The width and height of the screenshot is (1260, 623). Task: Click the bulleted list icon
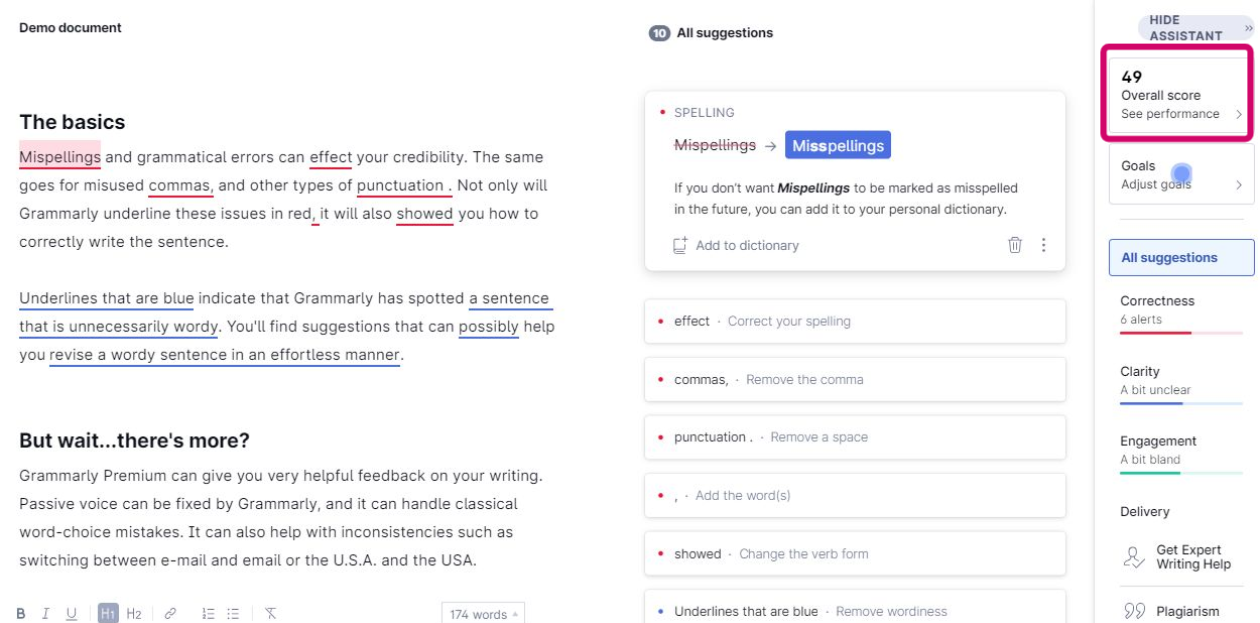click(234, 614)
